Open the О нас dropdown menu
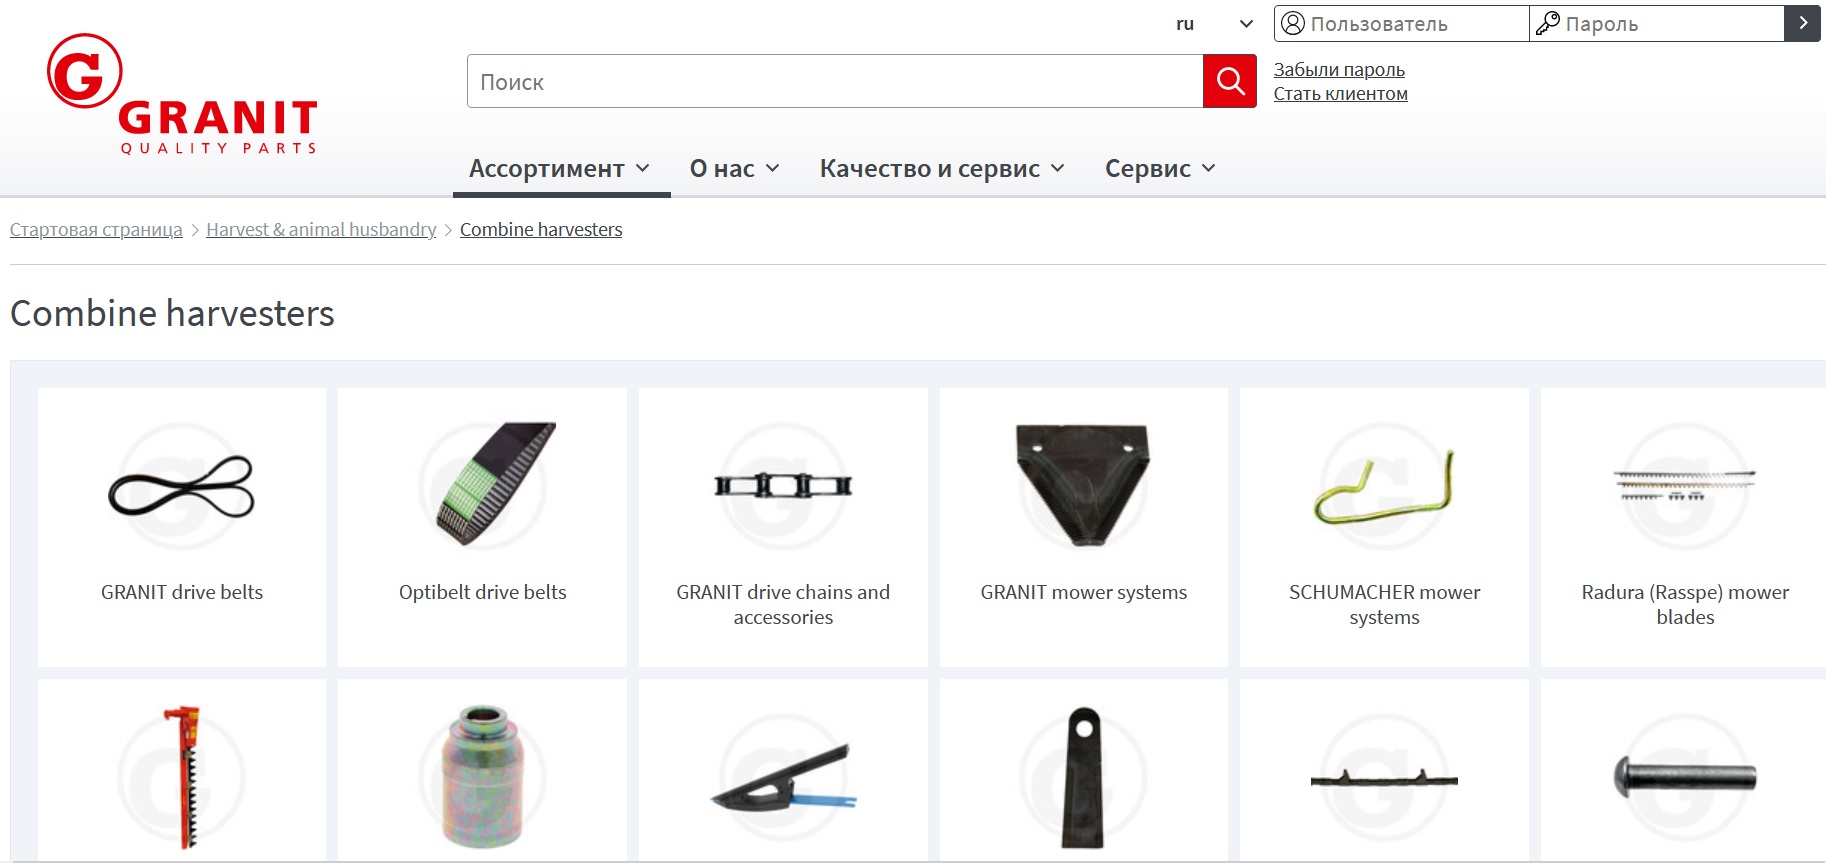This screenshot has height=863, width=1826. click(x=735, y=168)
